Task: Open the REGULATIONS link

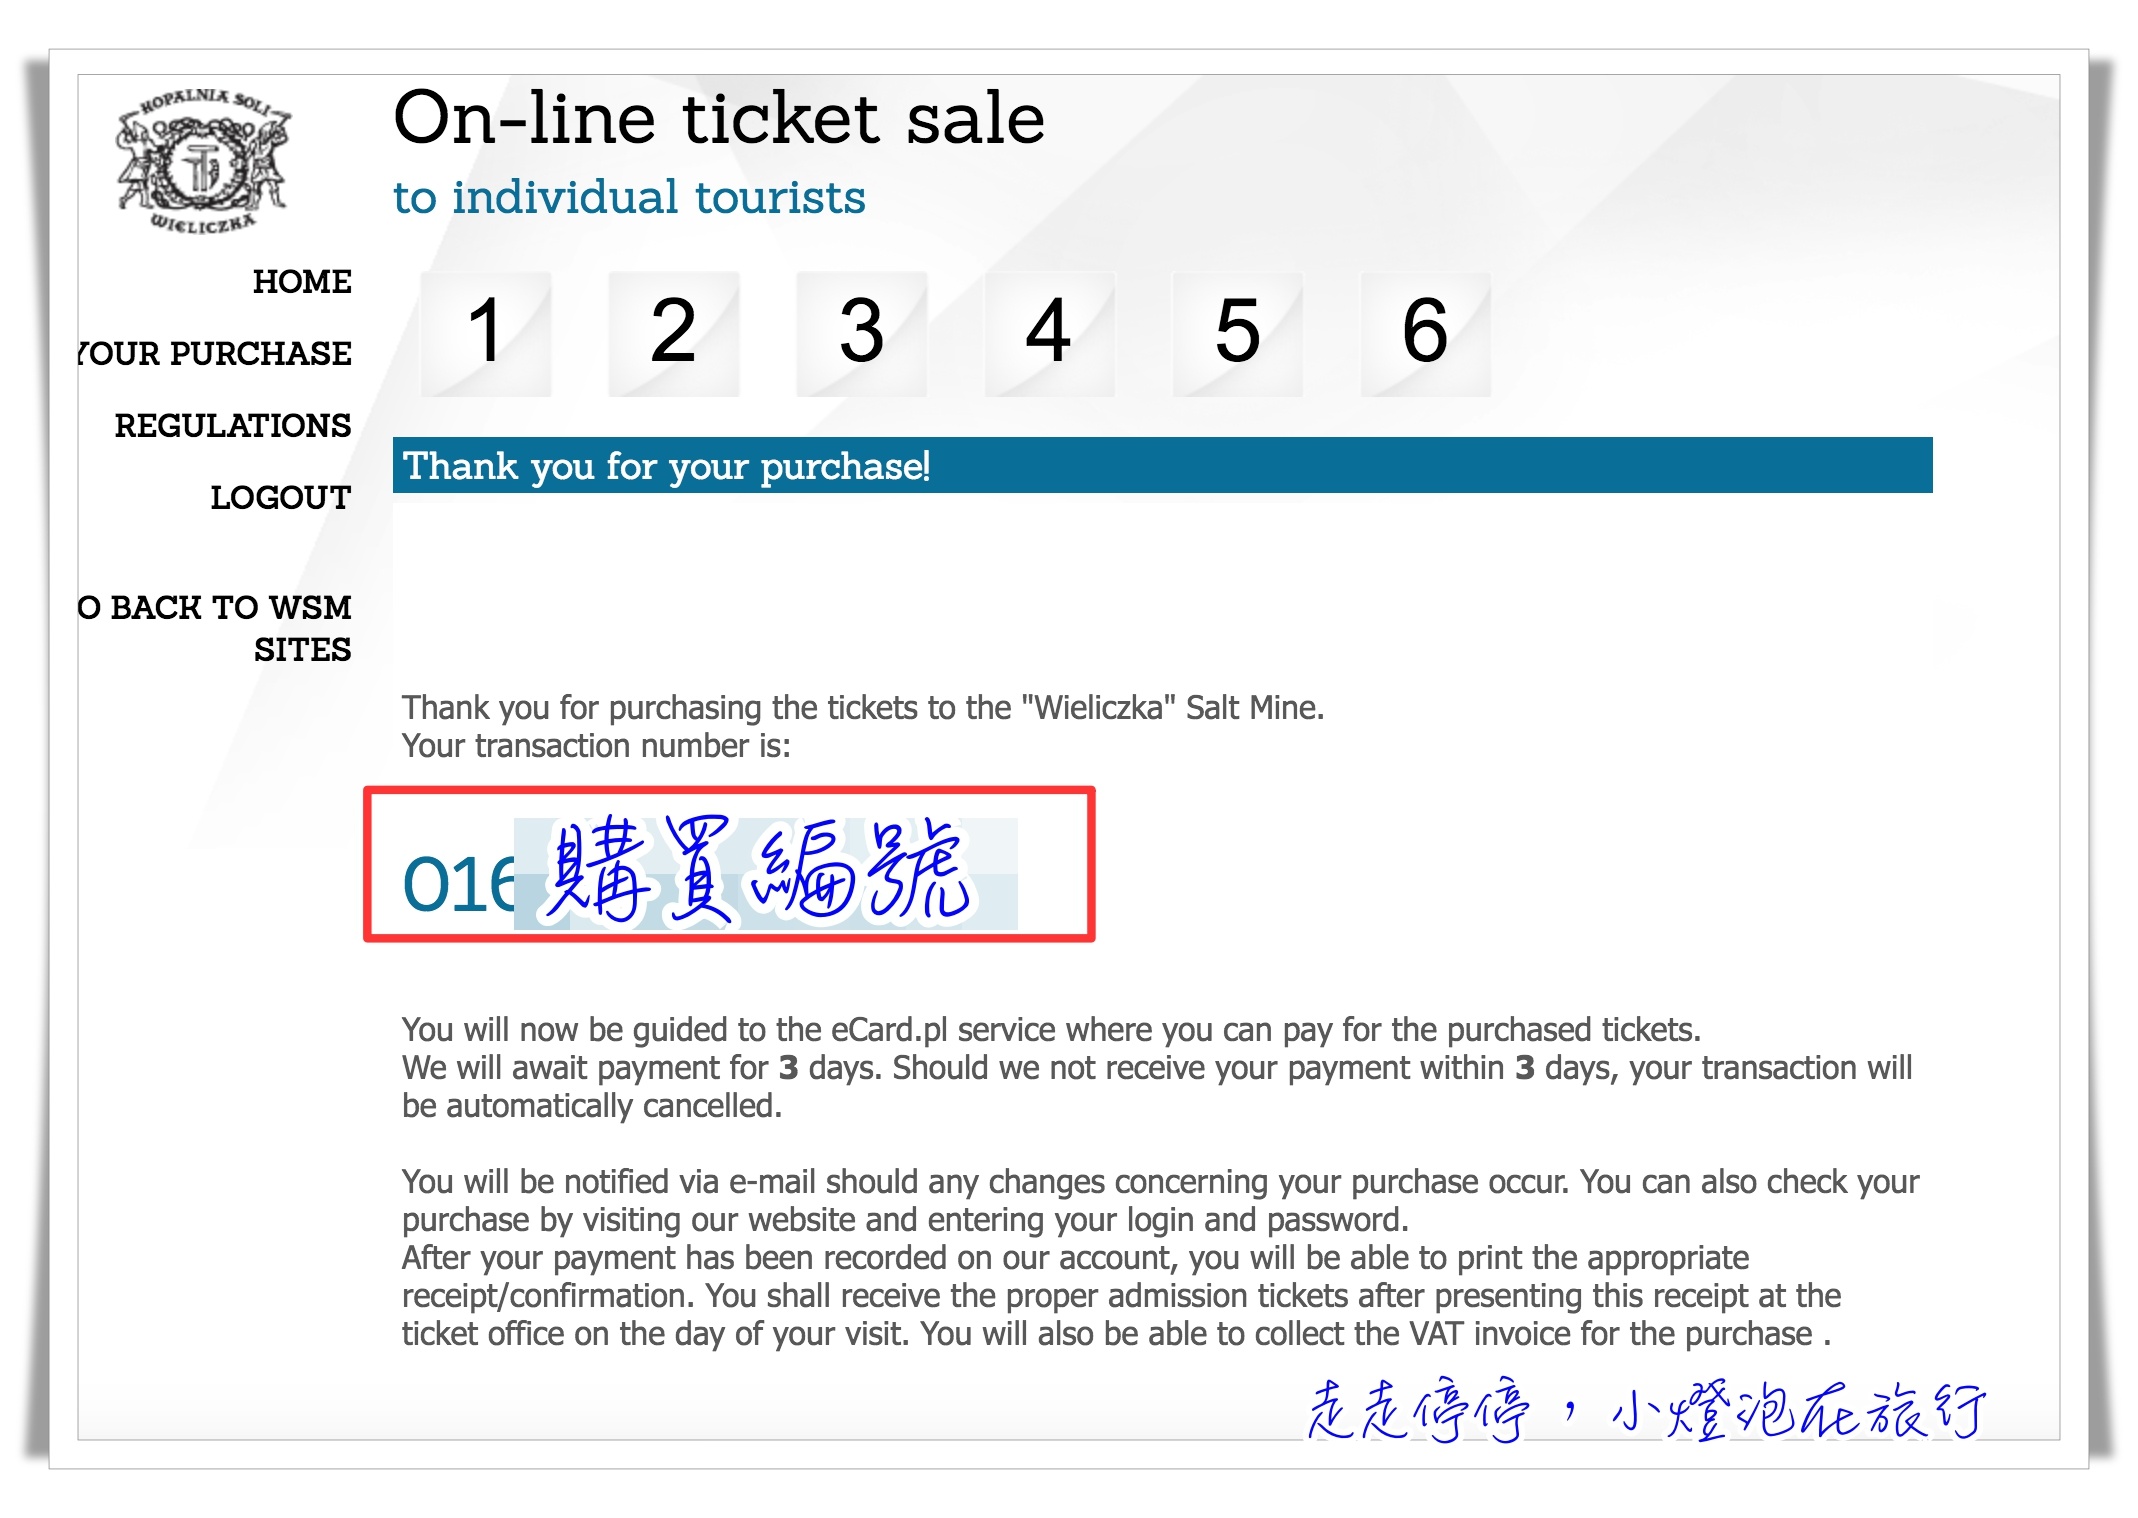Action: [232, 426]
